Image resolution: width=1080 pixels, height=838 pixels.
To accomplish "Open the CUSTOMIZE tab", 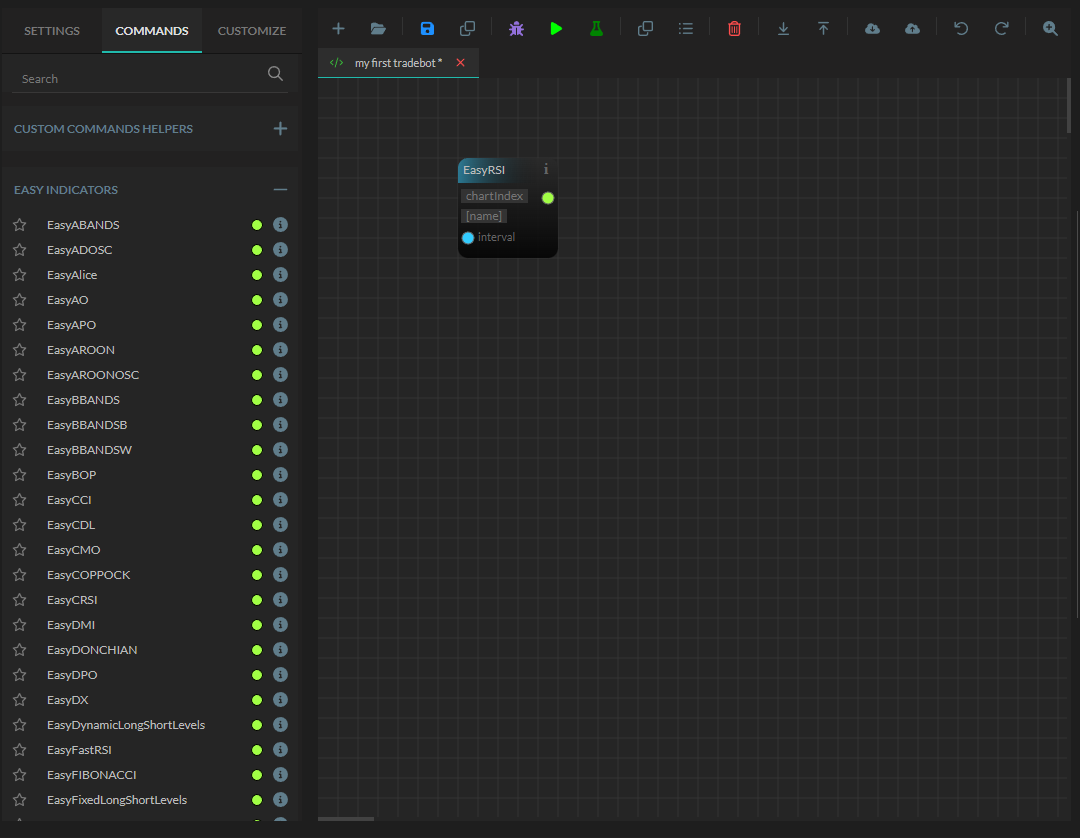I will pyautogui.click(x=251, y=30).
